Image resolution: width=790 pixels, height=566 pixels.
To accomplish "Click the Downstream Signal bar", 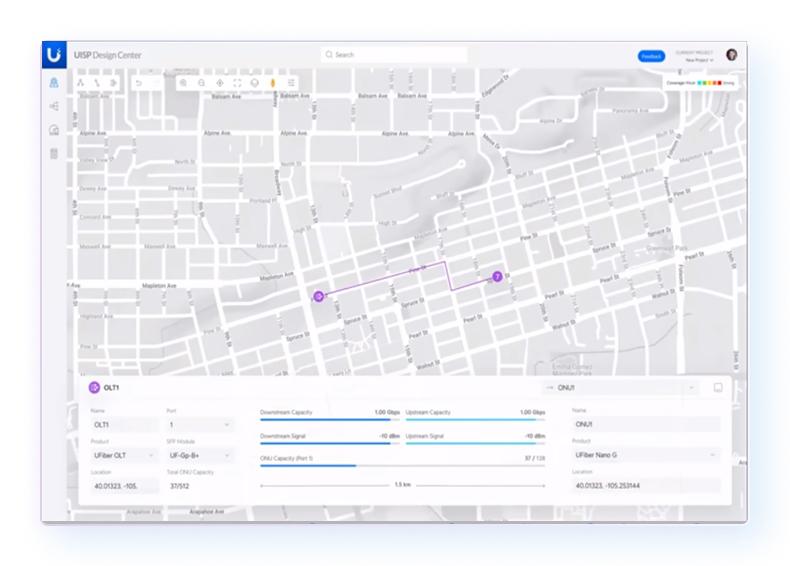I will pyautogui.click(x=330, y=444).
